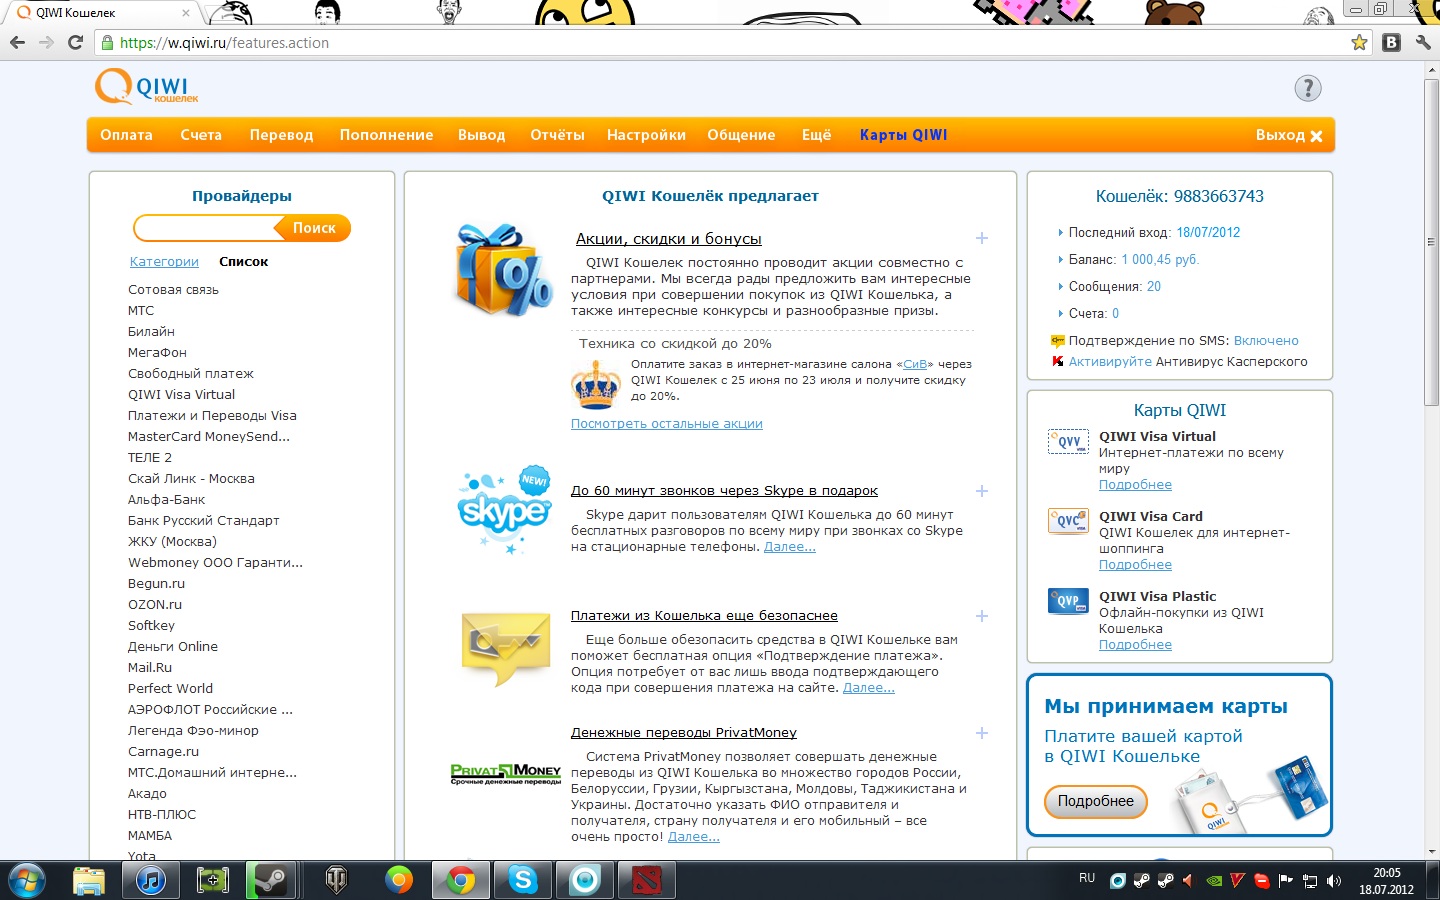
Task: Open the Настройки menu item
Action: (x=646, y=135)
